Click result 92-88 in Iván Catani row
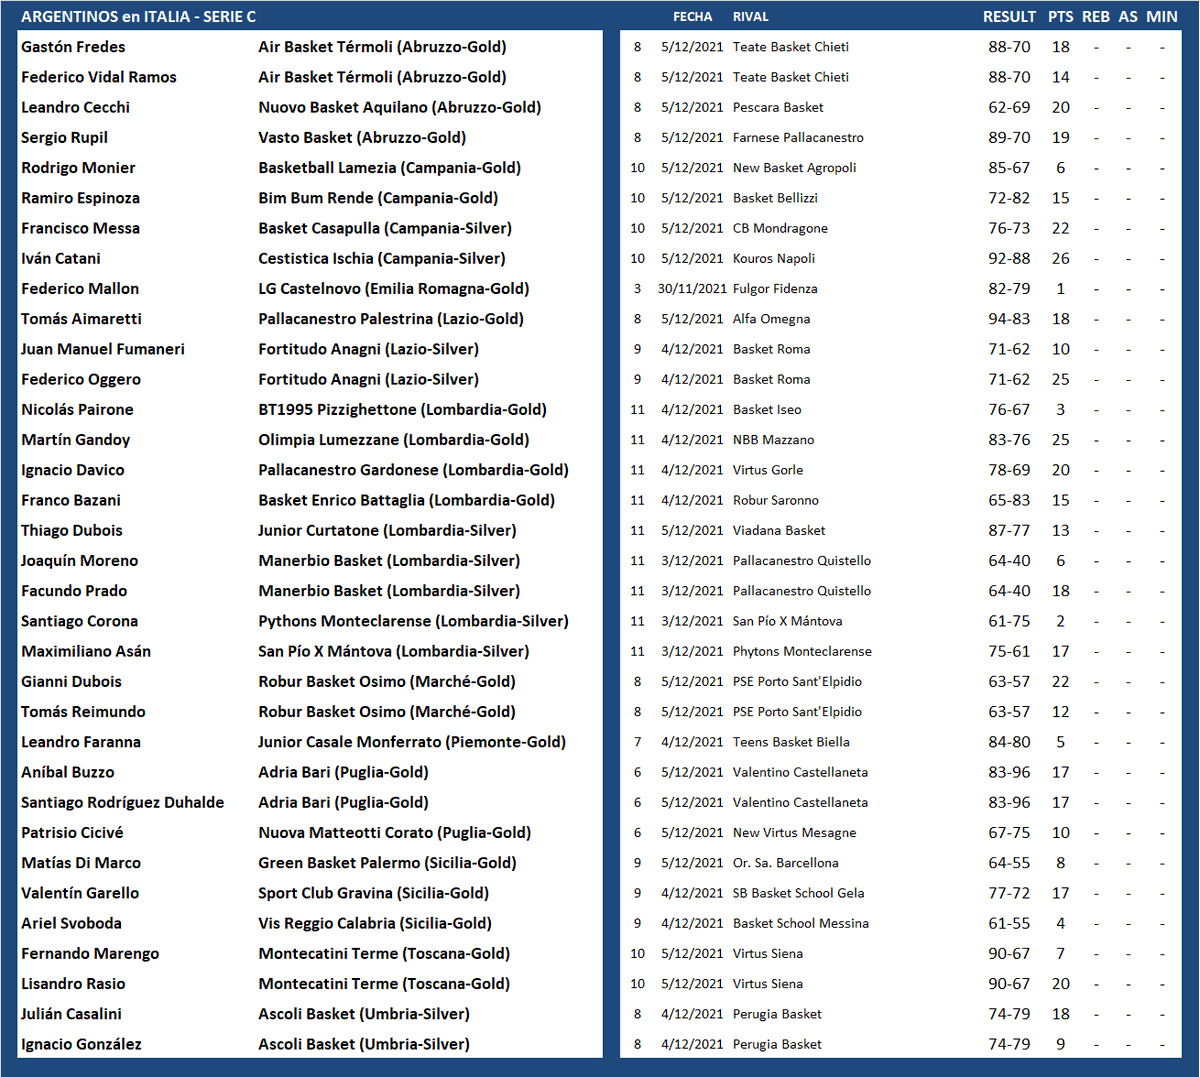This screenshot has width=1200, height=1077. (x=1009, y=258)
